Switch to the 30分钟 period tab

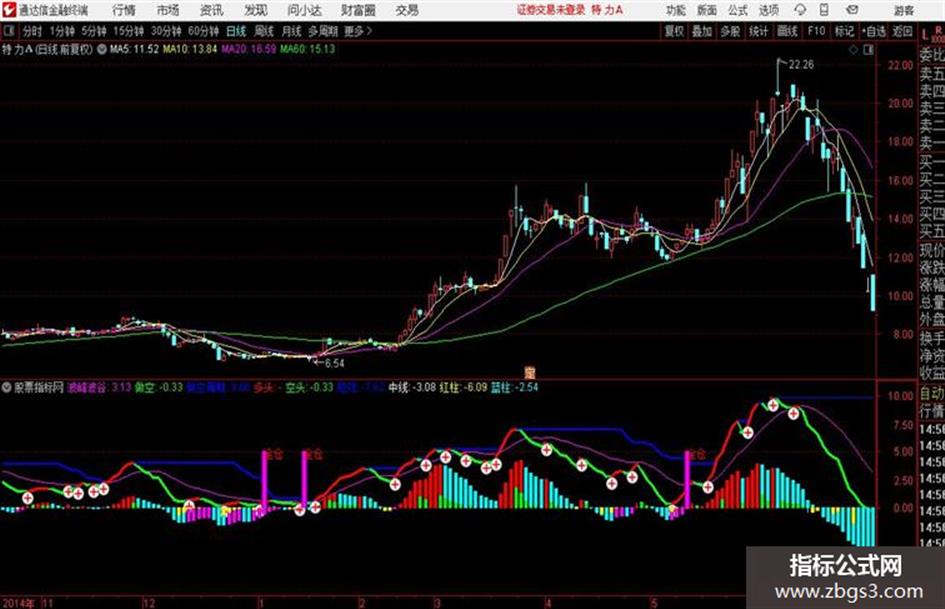coord(166,31)
